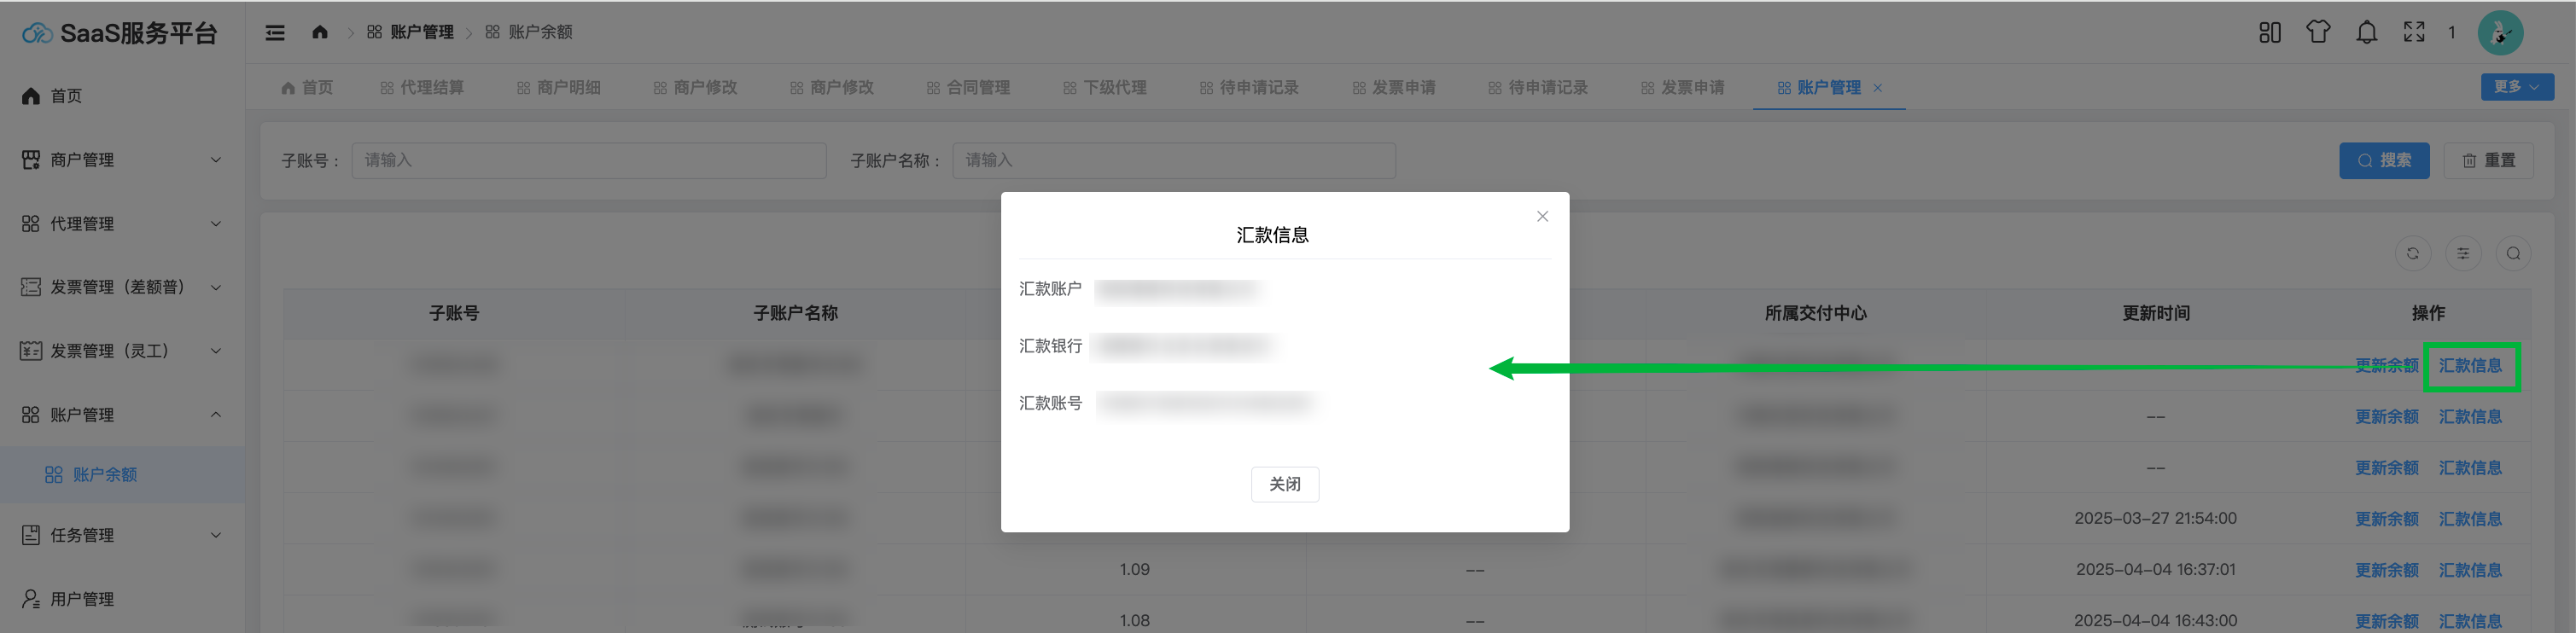Screen dimensions: 2576x633
Task: Click the home icon in breadcrumb
Action: [320, 32]
